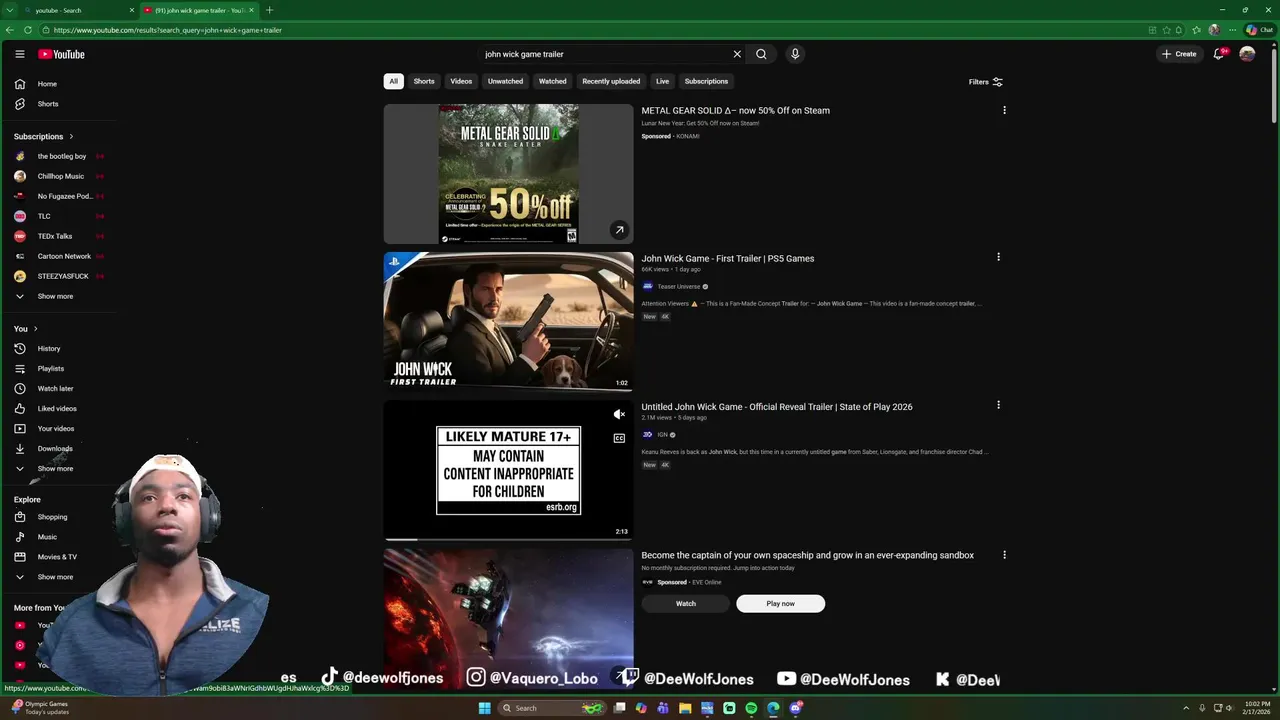The image size is (1280, 720).
Task: Open the Metal Gear Solid ad external link icon
Action: point(619,230)
